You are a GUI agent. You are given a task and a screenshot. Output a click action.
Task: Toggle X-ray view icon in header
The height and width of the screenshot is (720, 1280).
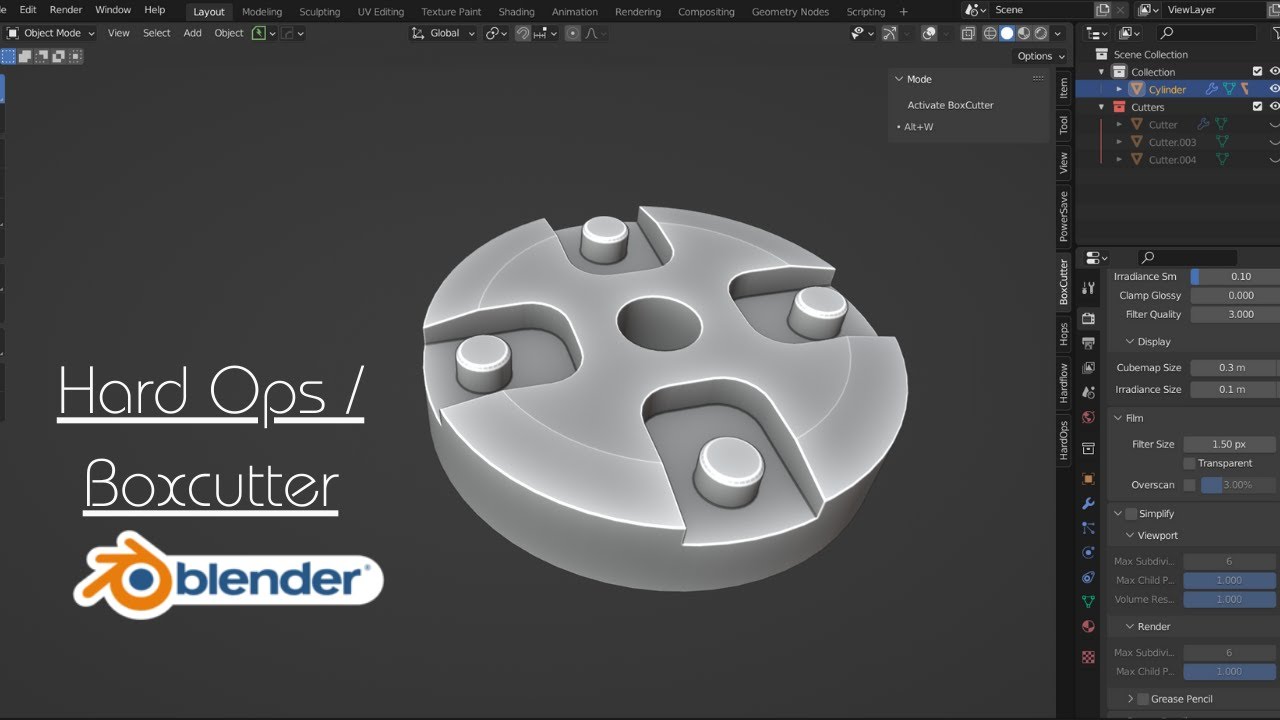point(968,33)
